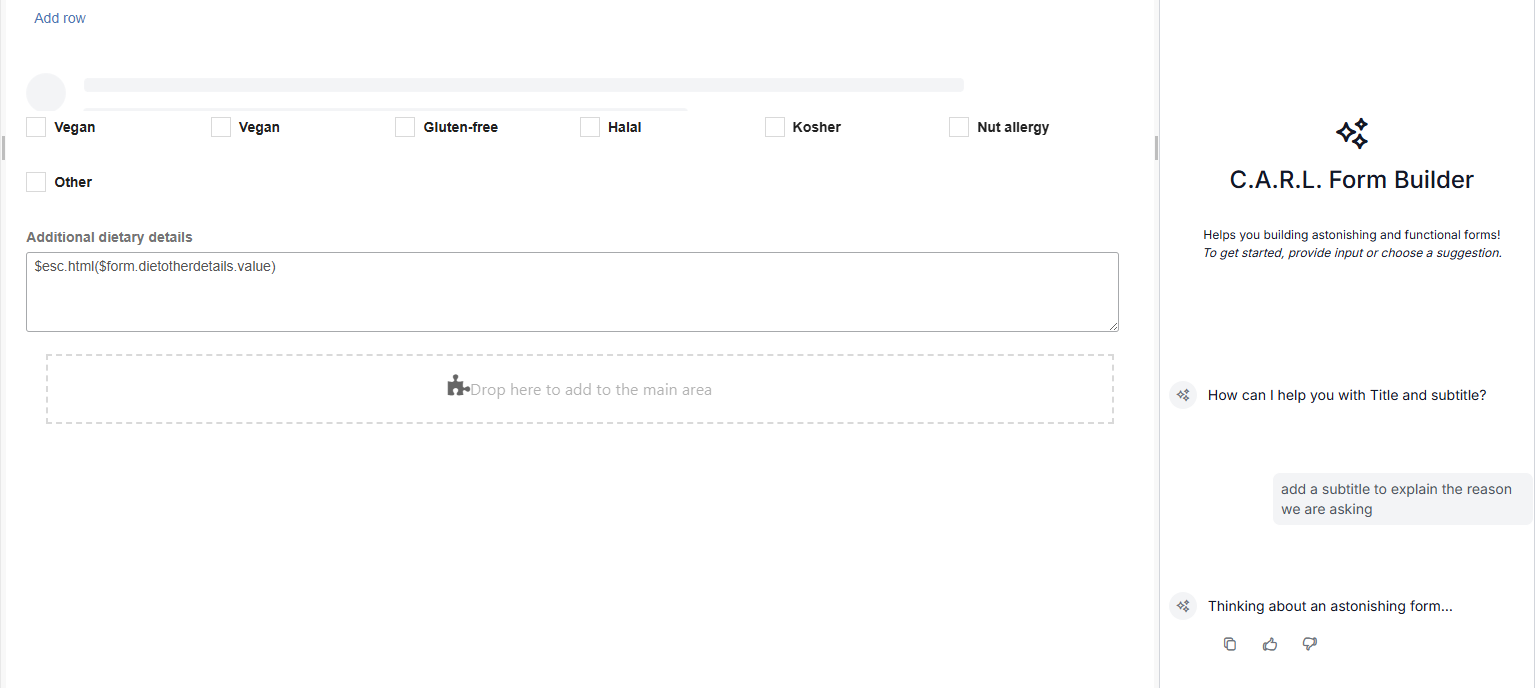The height and width of the screenshot is (688, 1538).
Task: Tick the leftmost Vegan checkbox
Action: click(36, 127)
